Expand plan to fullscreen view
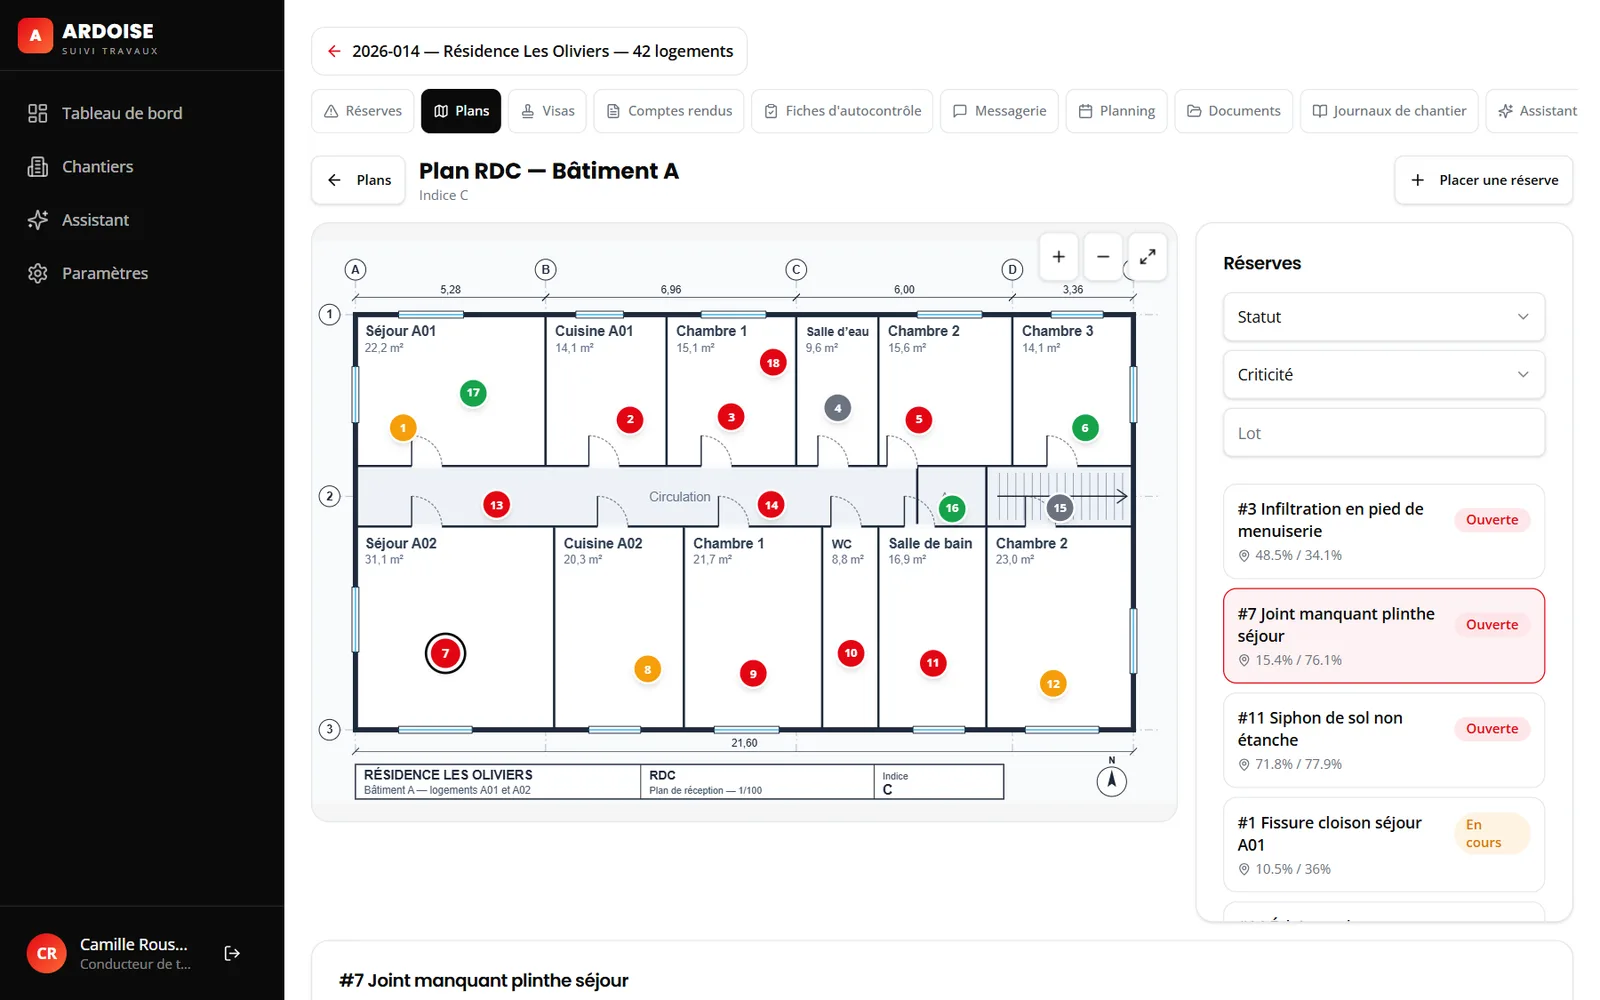Image resolution: width=1600 pixels, height=1000 pixels. [x=1147, y=257]
